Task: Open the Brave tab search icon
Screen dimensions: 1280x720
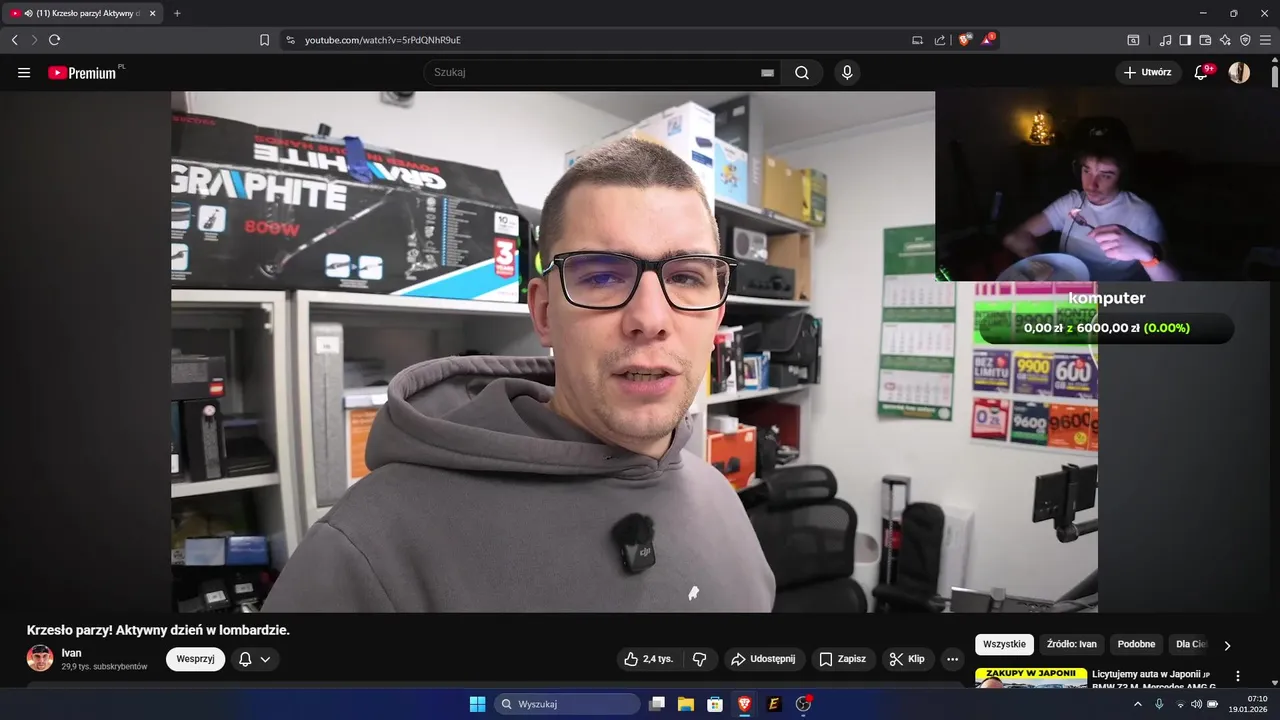Action: tap(1133, 40)
